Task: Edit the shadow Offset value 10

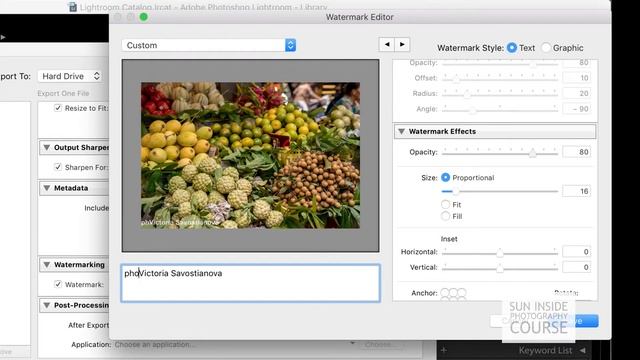Action: point(576,78)
